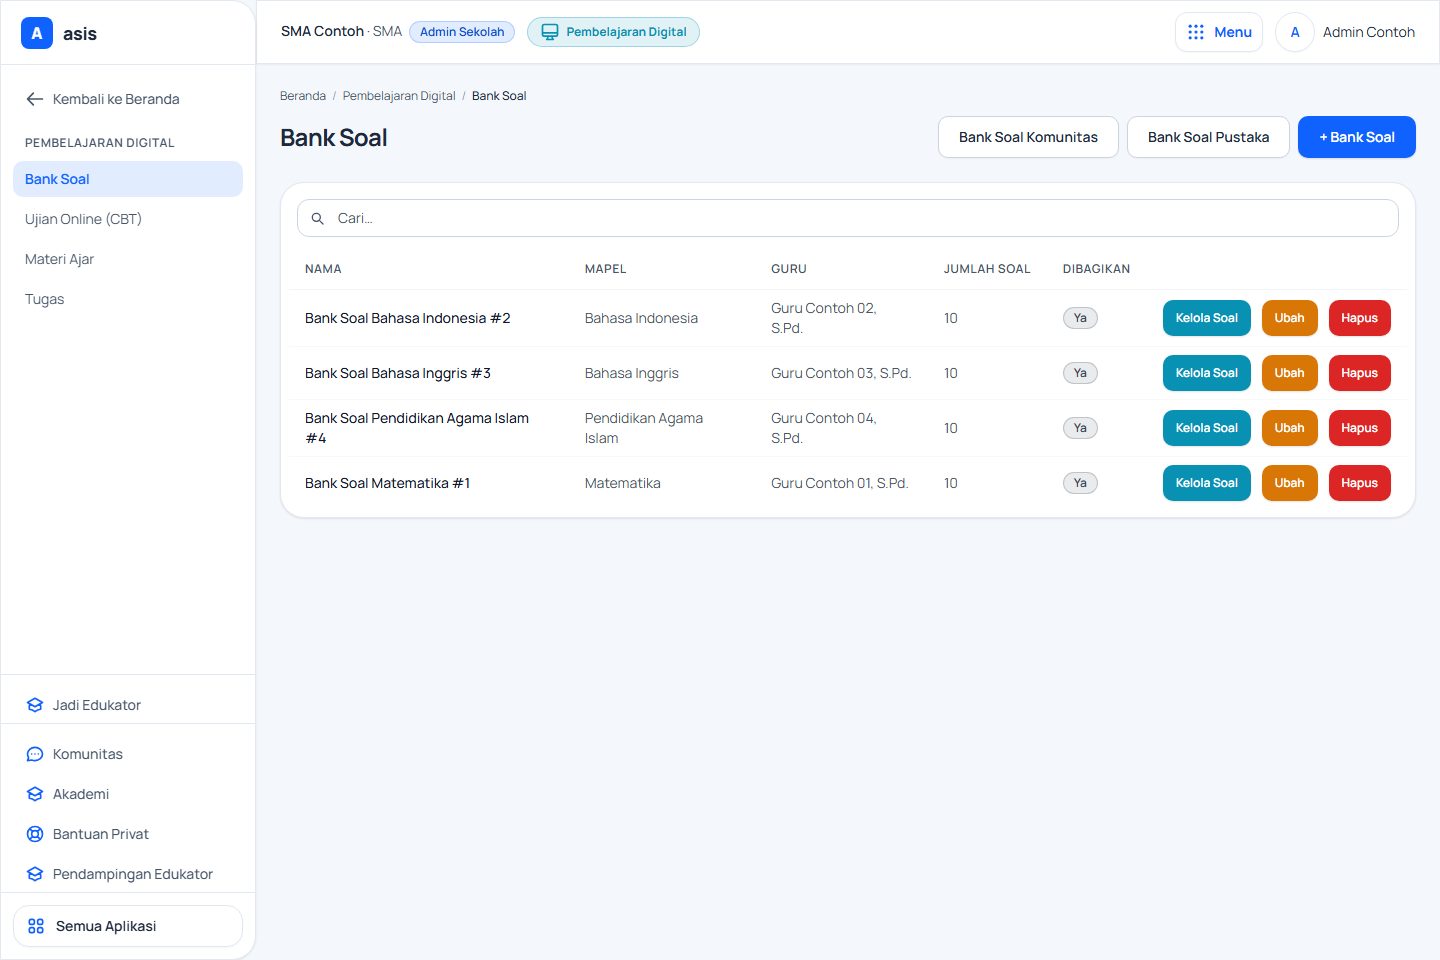This screenshot has height=960, width=1440.
Task: Open Ujian Online (CBT) sidebar item
Action: (128, 219)
